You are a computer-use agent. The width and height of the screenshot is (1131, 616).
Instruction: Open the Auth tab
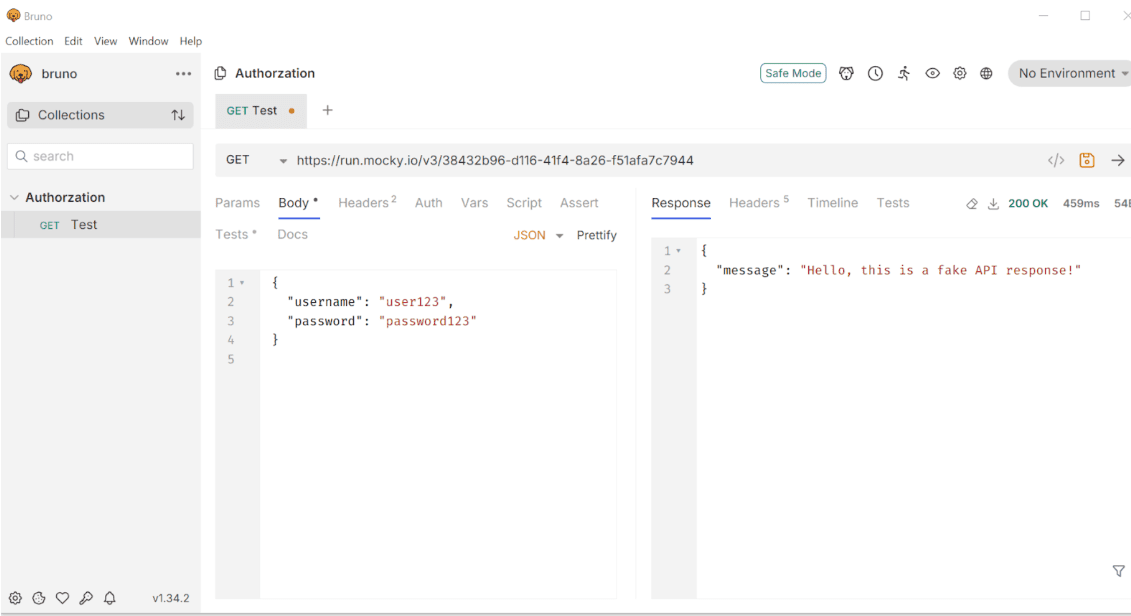(428, 203)
